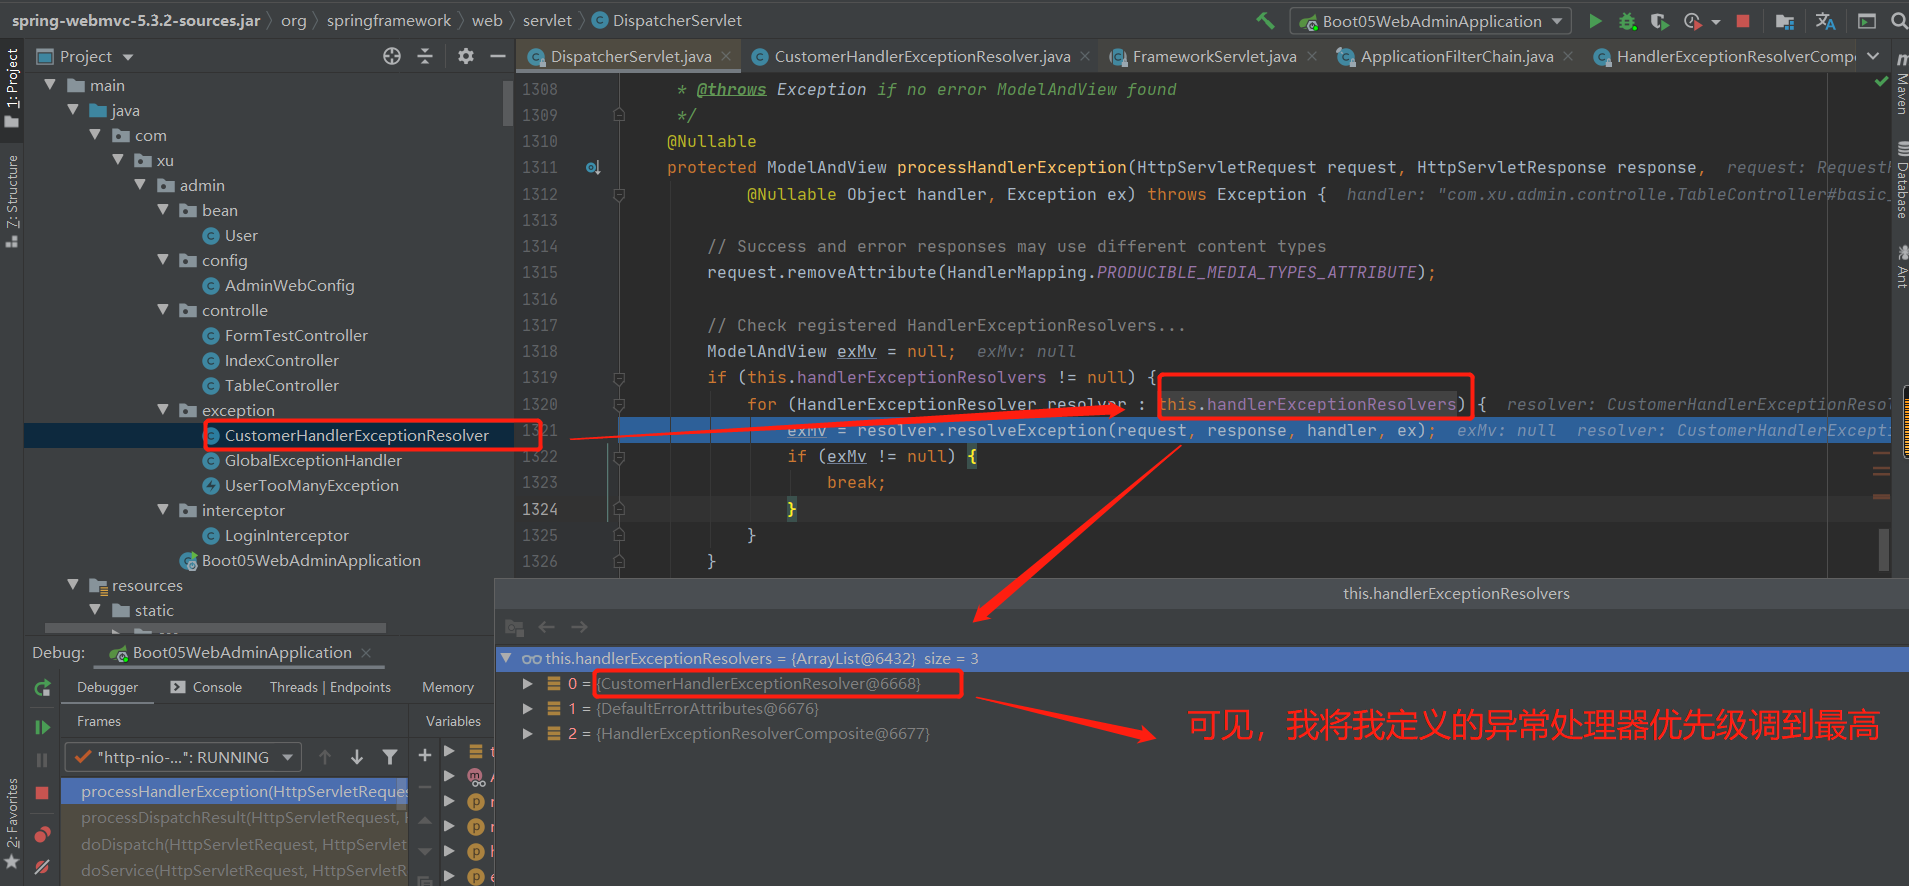Click the DispatcherServlet breadcrumb item
Image resolution: width=1909 pixels, height=886 pixels.
click(x=667, y=20)
